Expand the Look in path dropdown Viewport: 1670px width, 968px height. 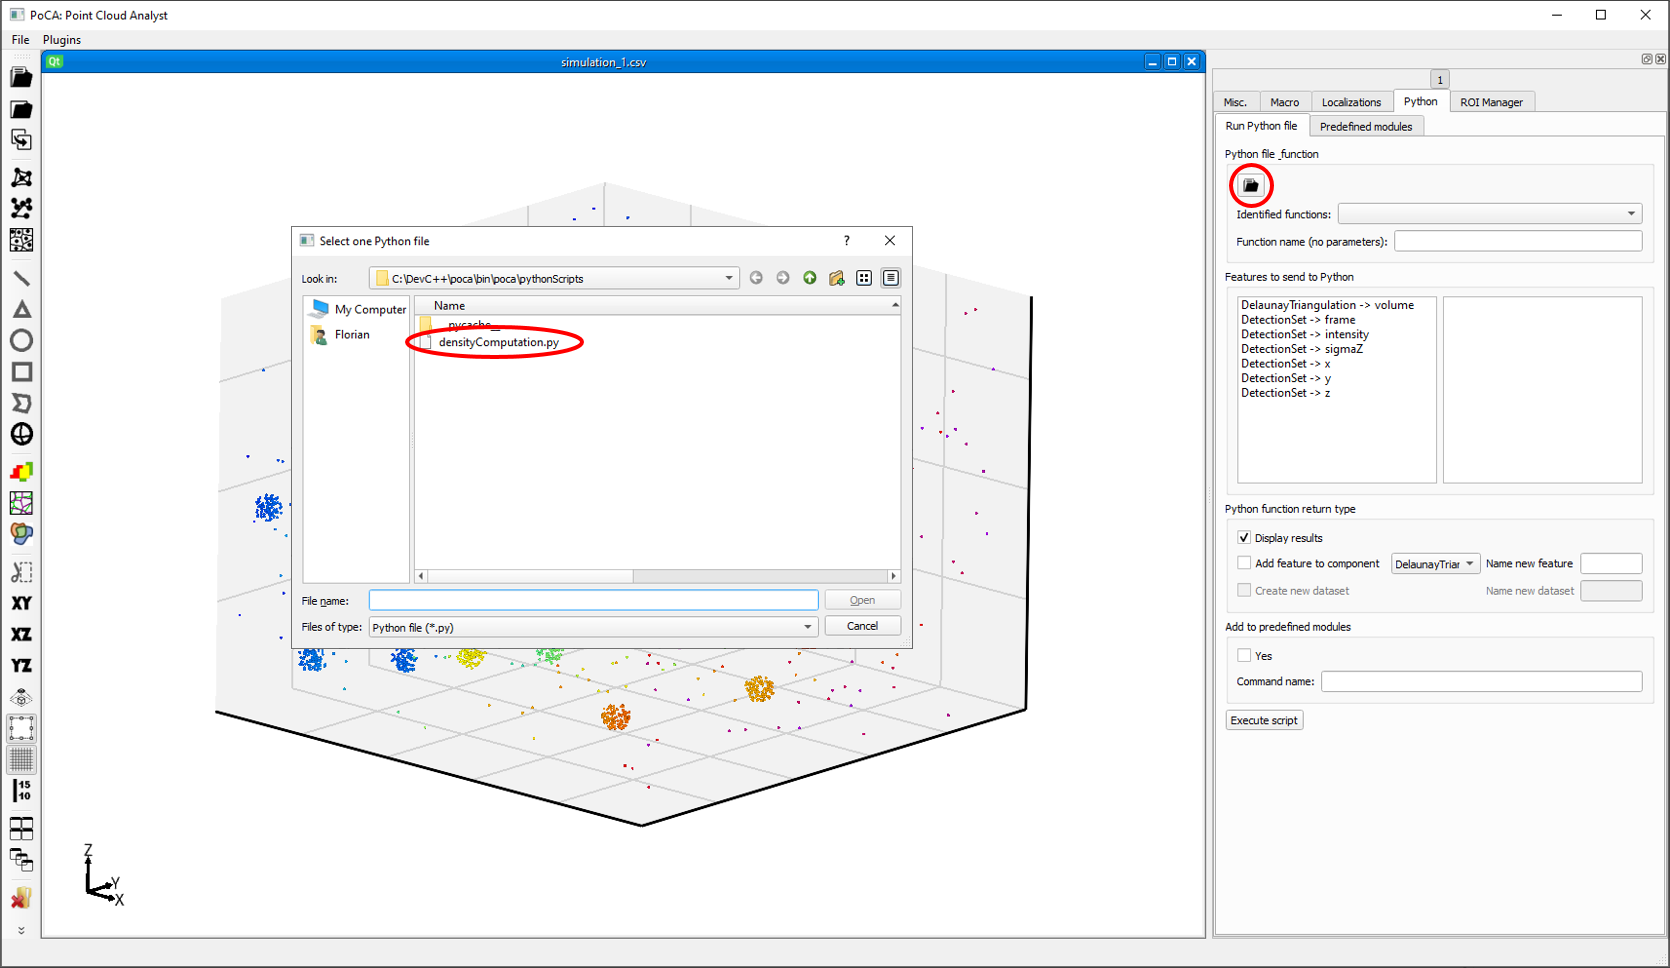pos(728,278)
